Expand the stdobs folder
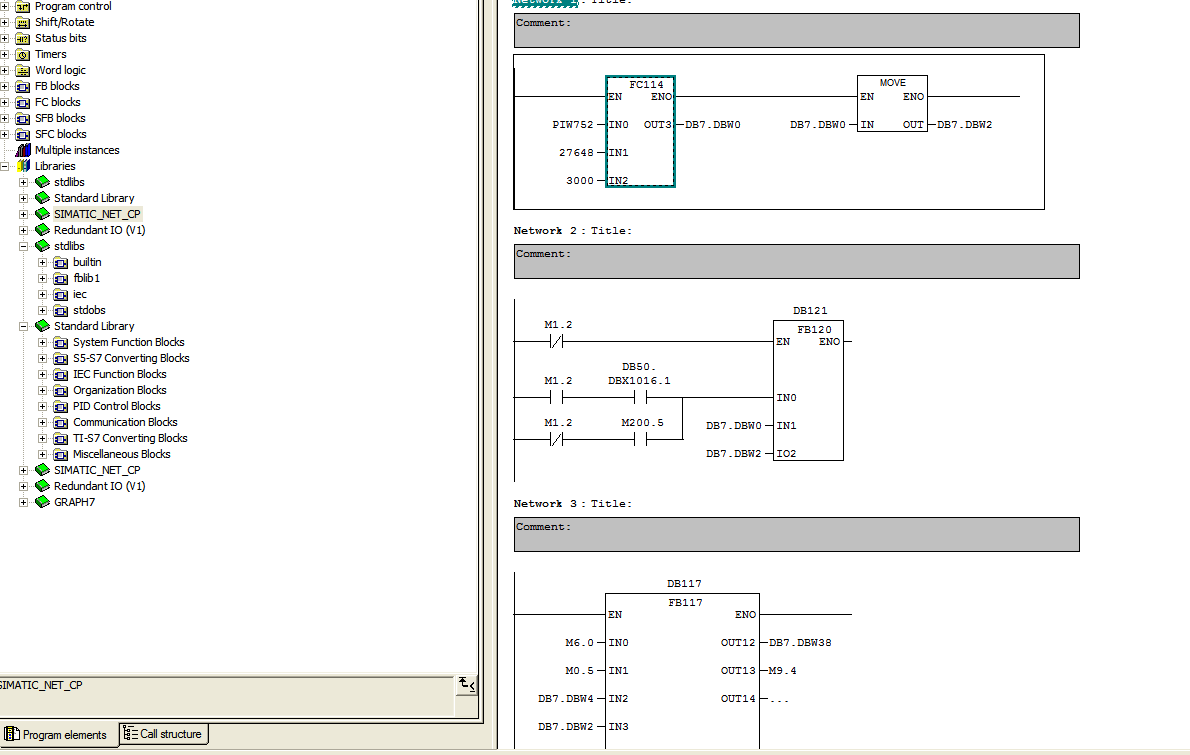The image size is (1190, 755). point(42,310)
